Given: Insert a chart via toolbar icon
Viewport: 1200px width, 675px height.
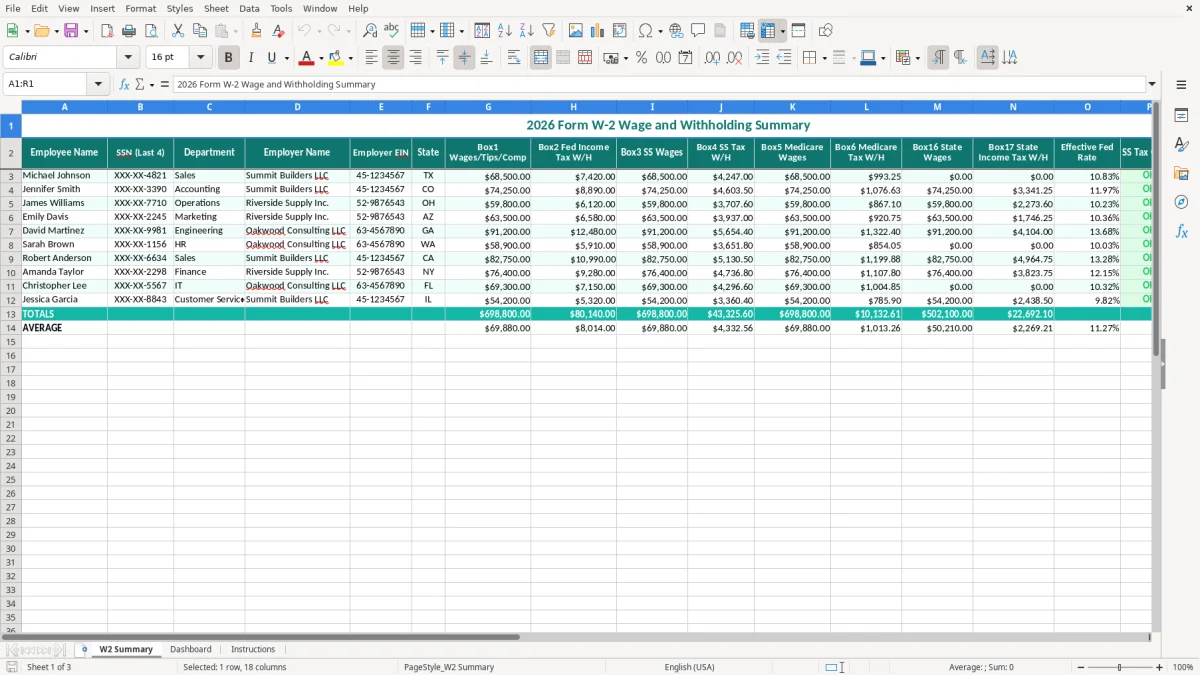Looking at the screenshot, I should point(598,31).
